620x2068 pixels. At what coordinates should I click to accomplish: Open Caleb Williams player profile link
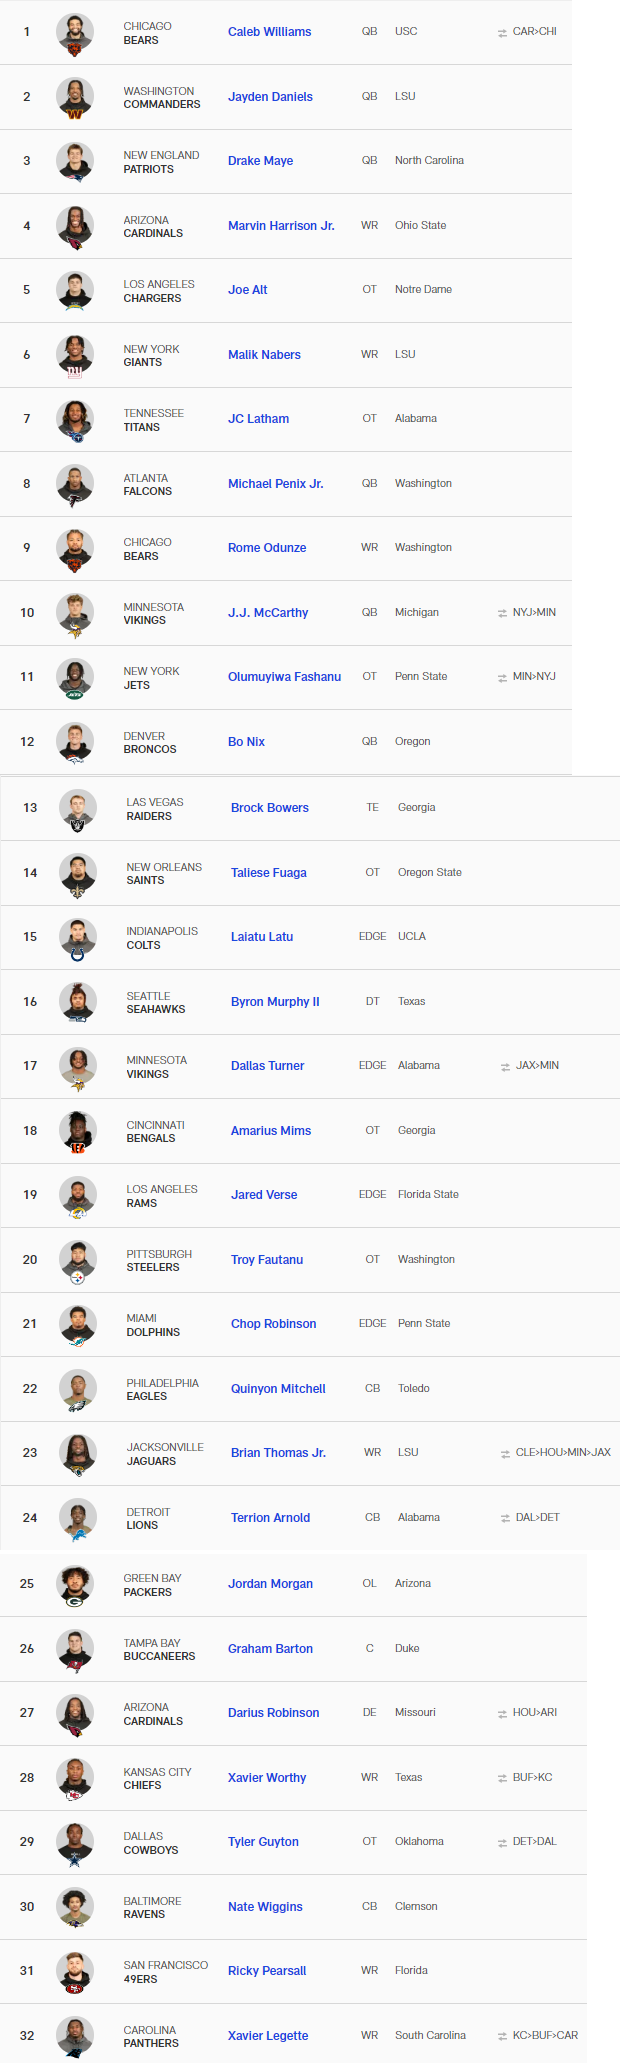pyautogui.click(x=269, y=32)
